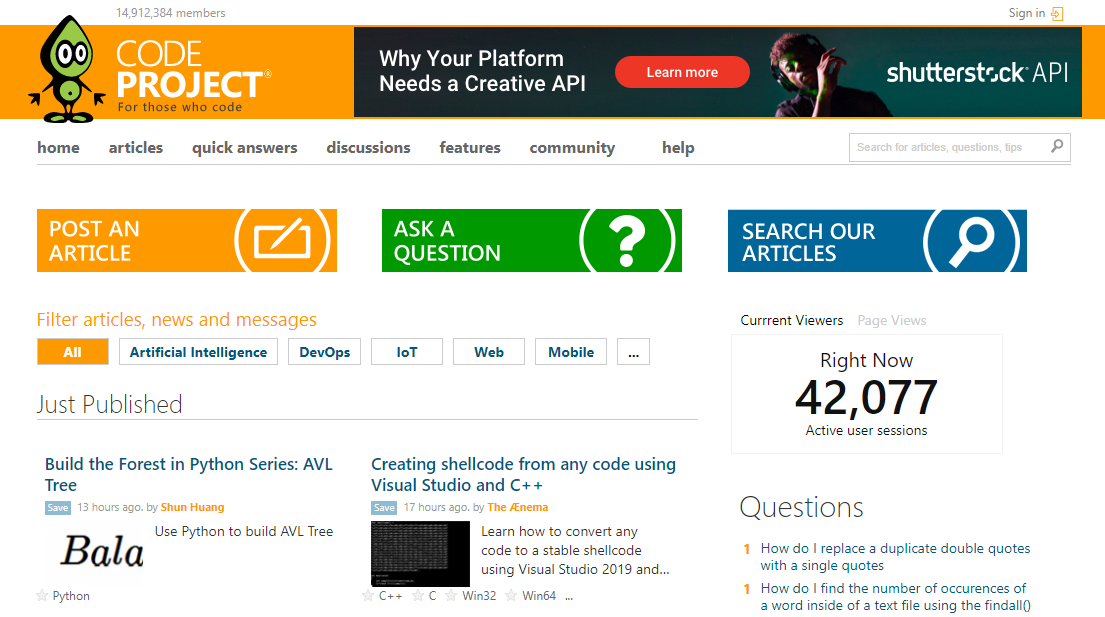Image resolution: width=1105 pixels, height=617 pixels.
Task: Click the SEARCH OUR ARTICLES text
Action: click(808, 242)
